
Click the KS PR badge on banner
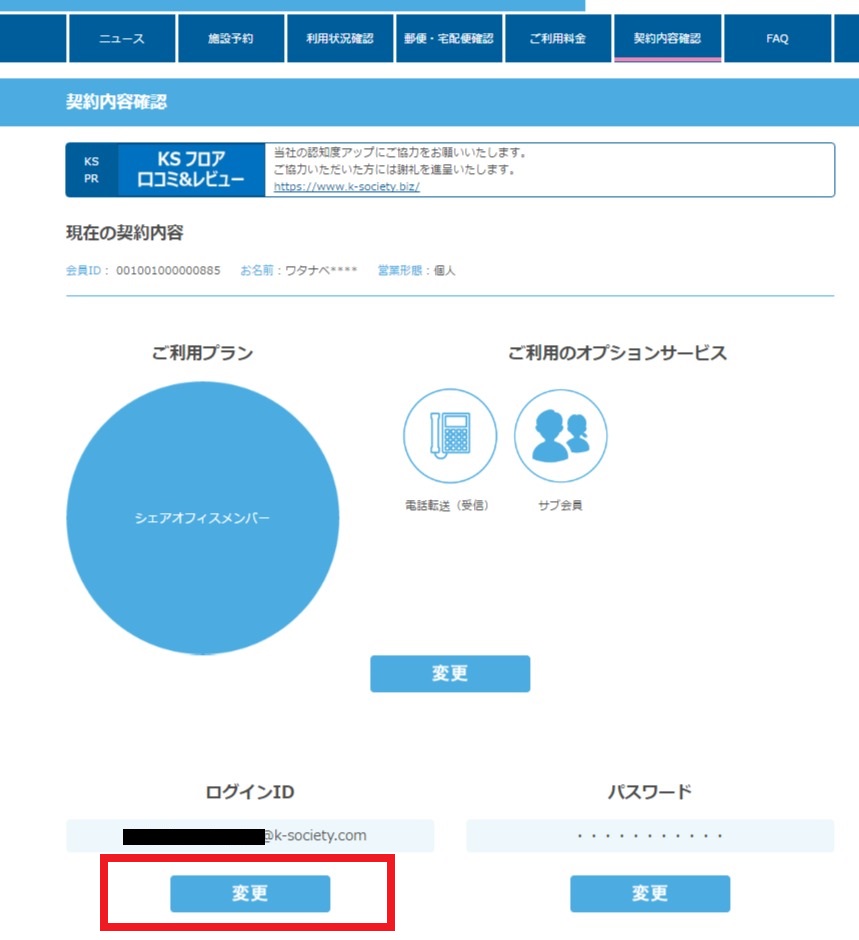point(91,170)
